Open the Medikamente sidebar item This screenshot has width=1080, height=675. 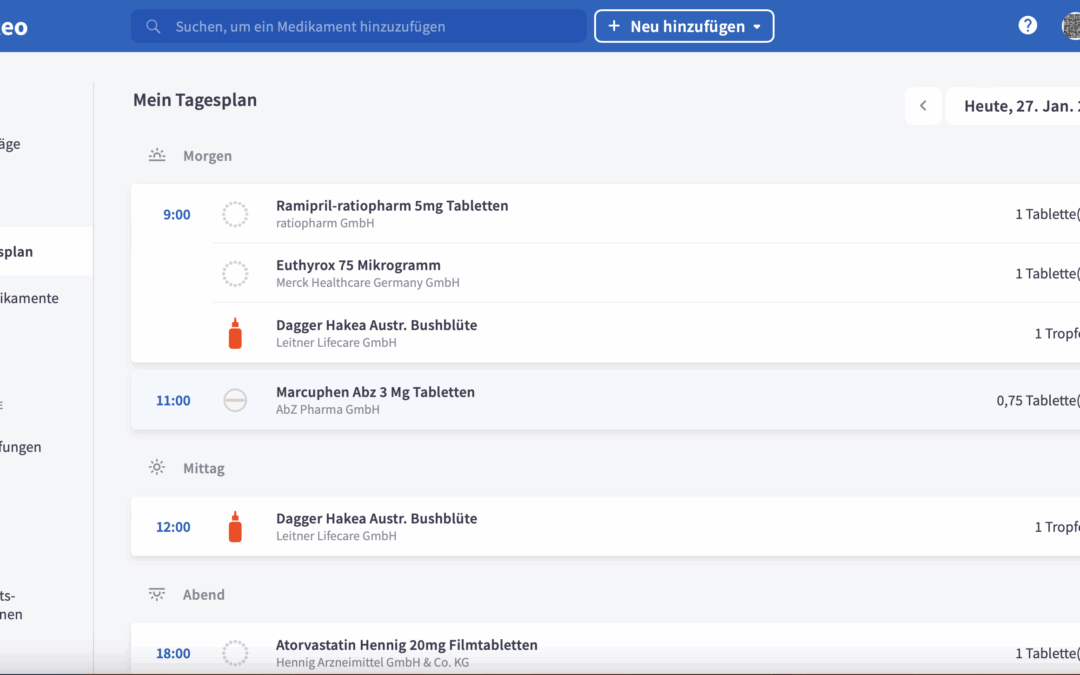(x=30, y=298)
